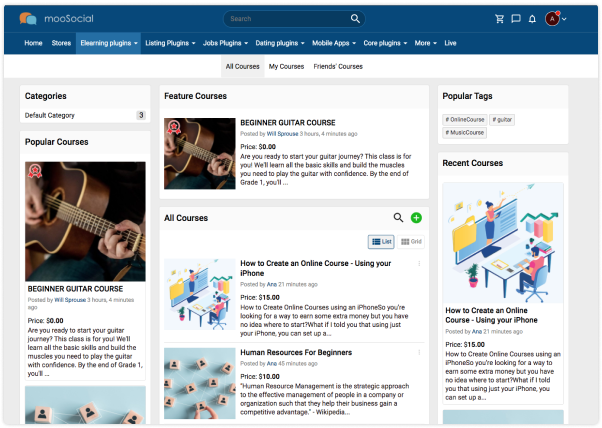Screen dimensions: 602x428
Task: Open the notifications bell icon
Action: click(532, 19)
